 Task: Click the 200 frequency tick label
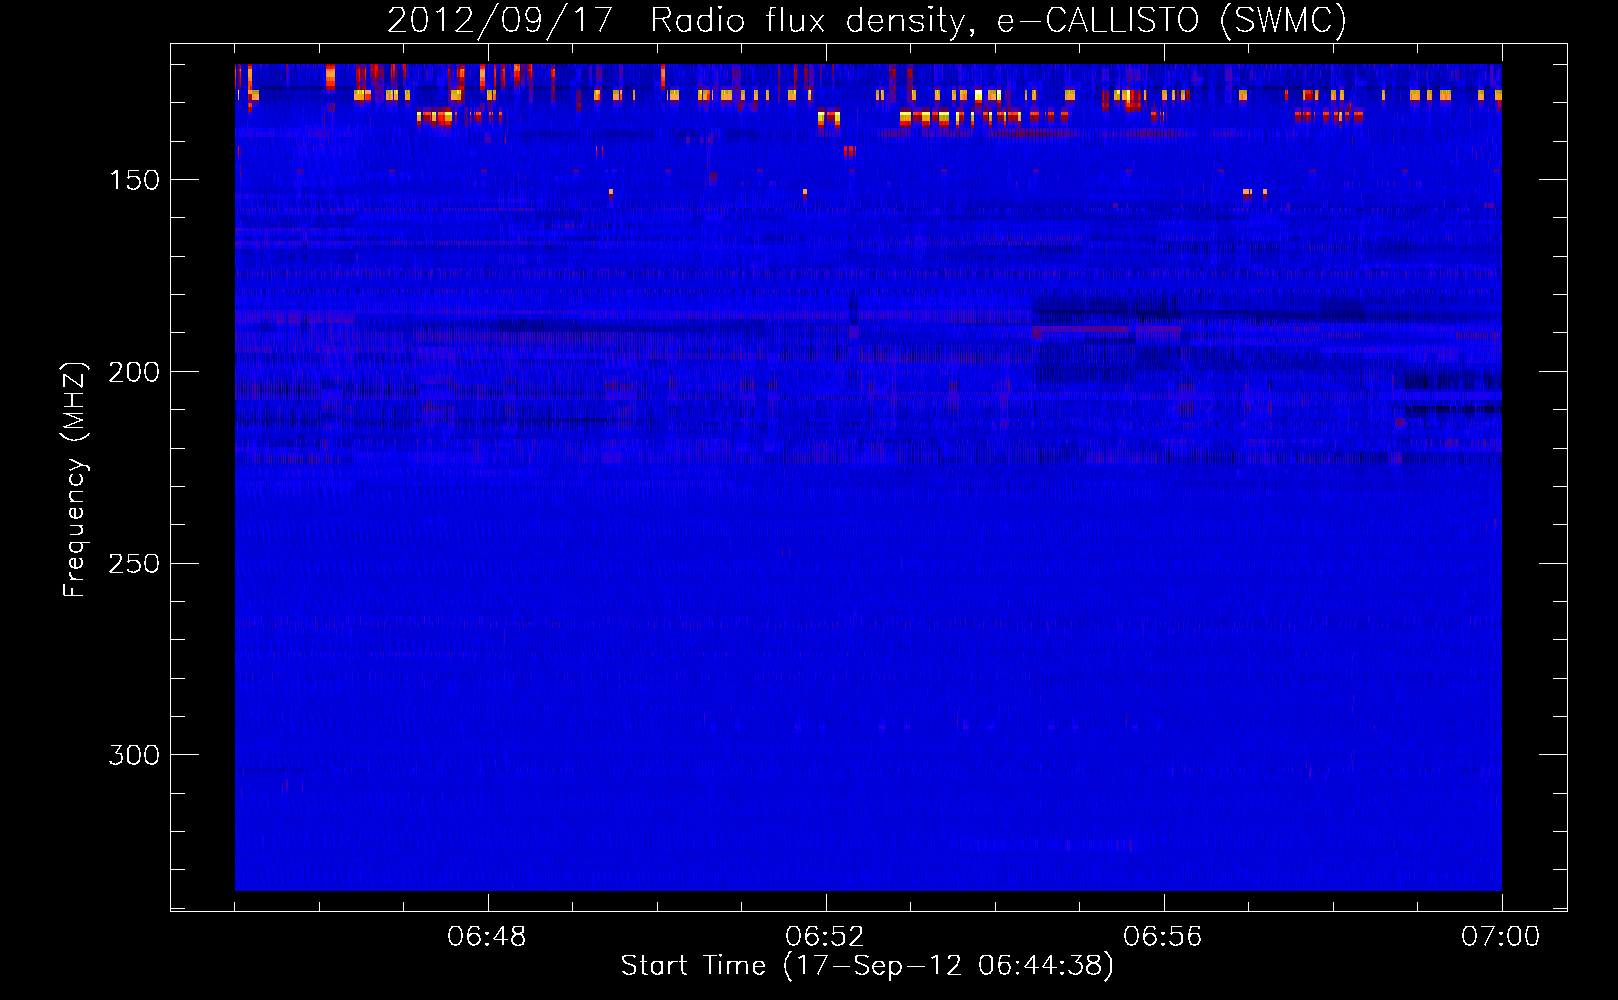pyautogui.click(x=134, y=372)
